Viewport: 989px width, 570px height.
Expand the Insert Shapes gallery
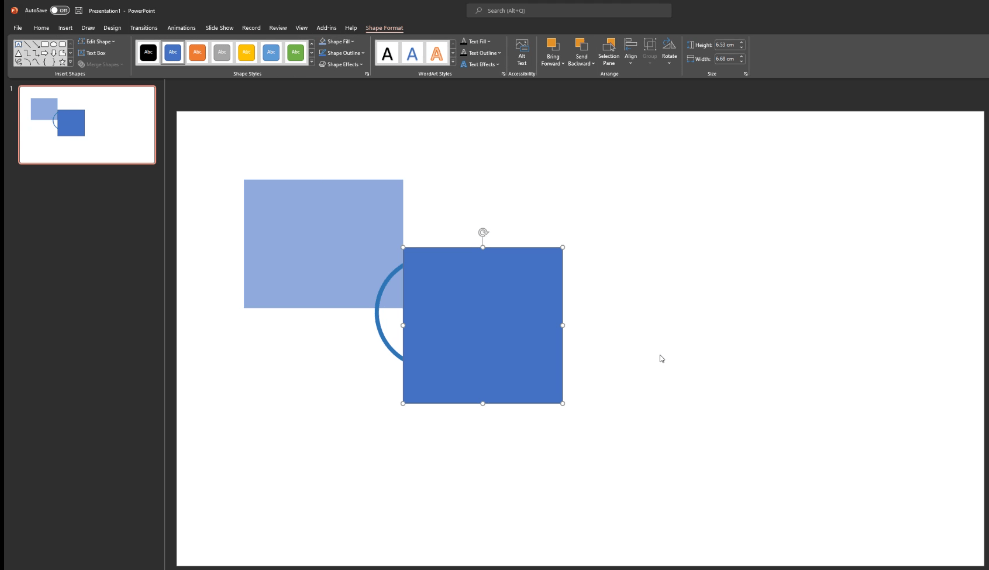coord(71,62)
